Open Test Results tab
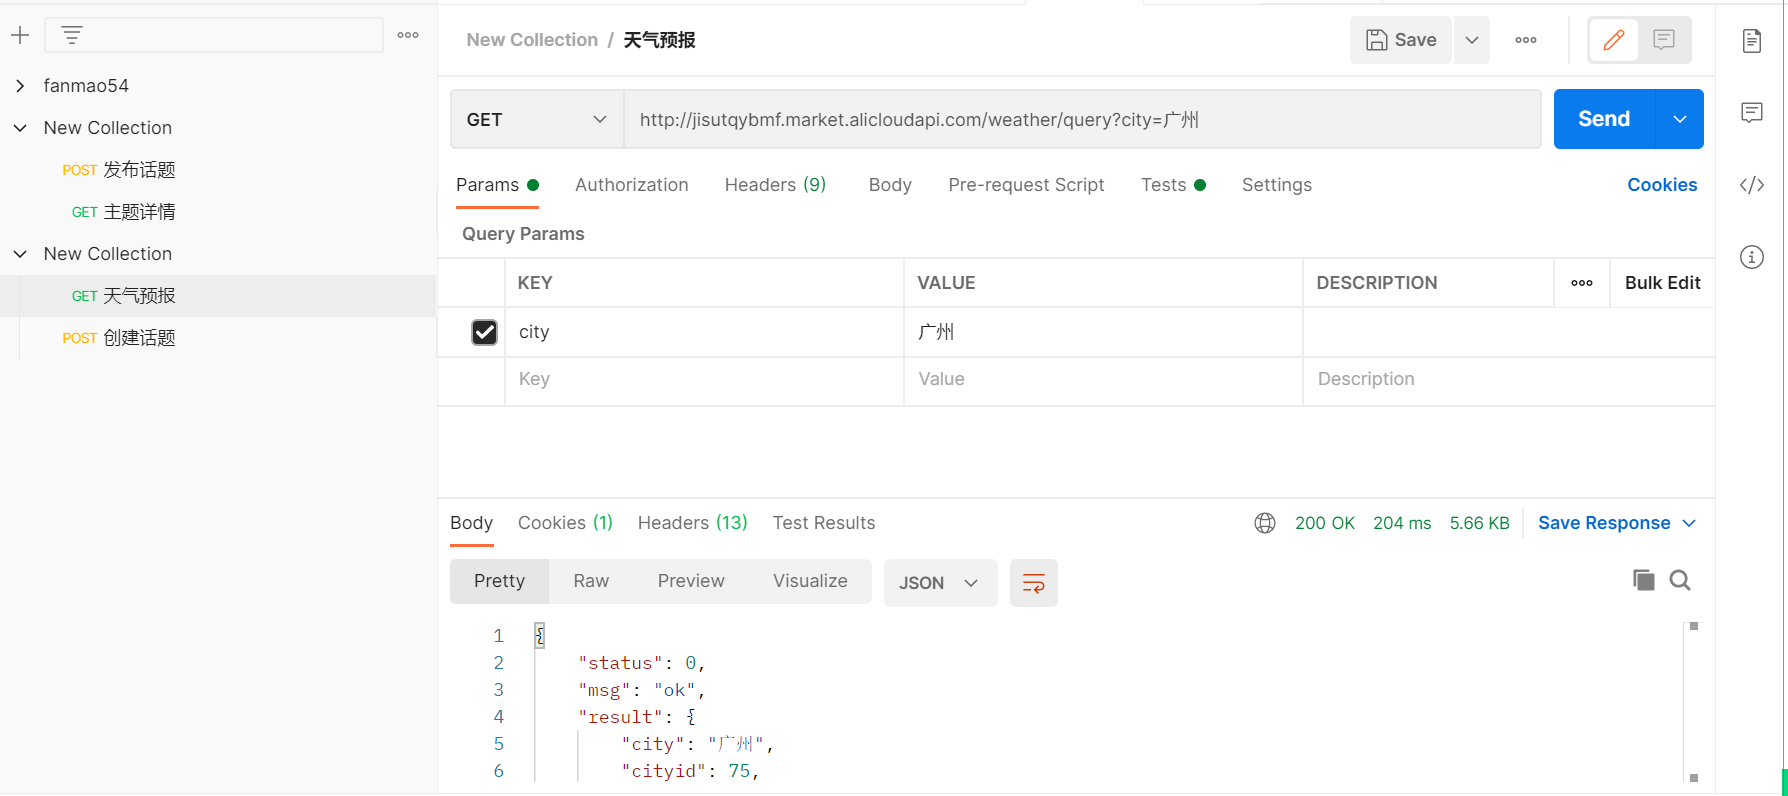 pyautogui.click(x=824, y=523)
